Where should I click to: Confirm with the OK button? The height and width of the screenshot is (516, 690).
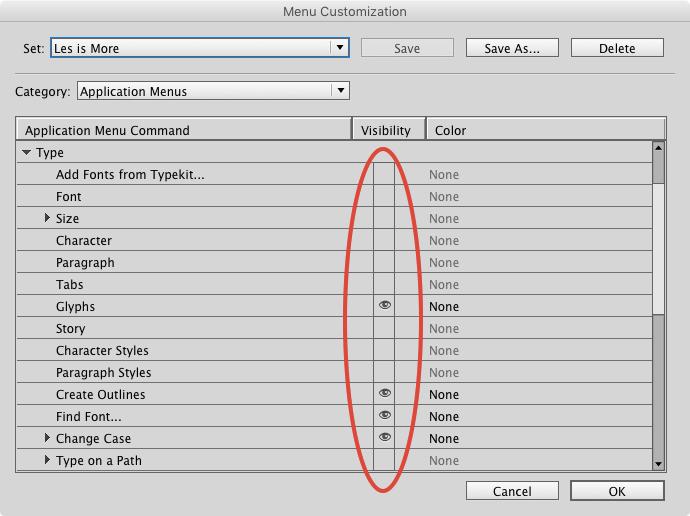(617, 491)
